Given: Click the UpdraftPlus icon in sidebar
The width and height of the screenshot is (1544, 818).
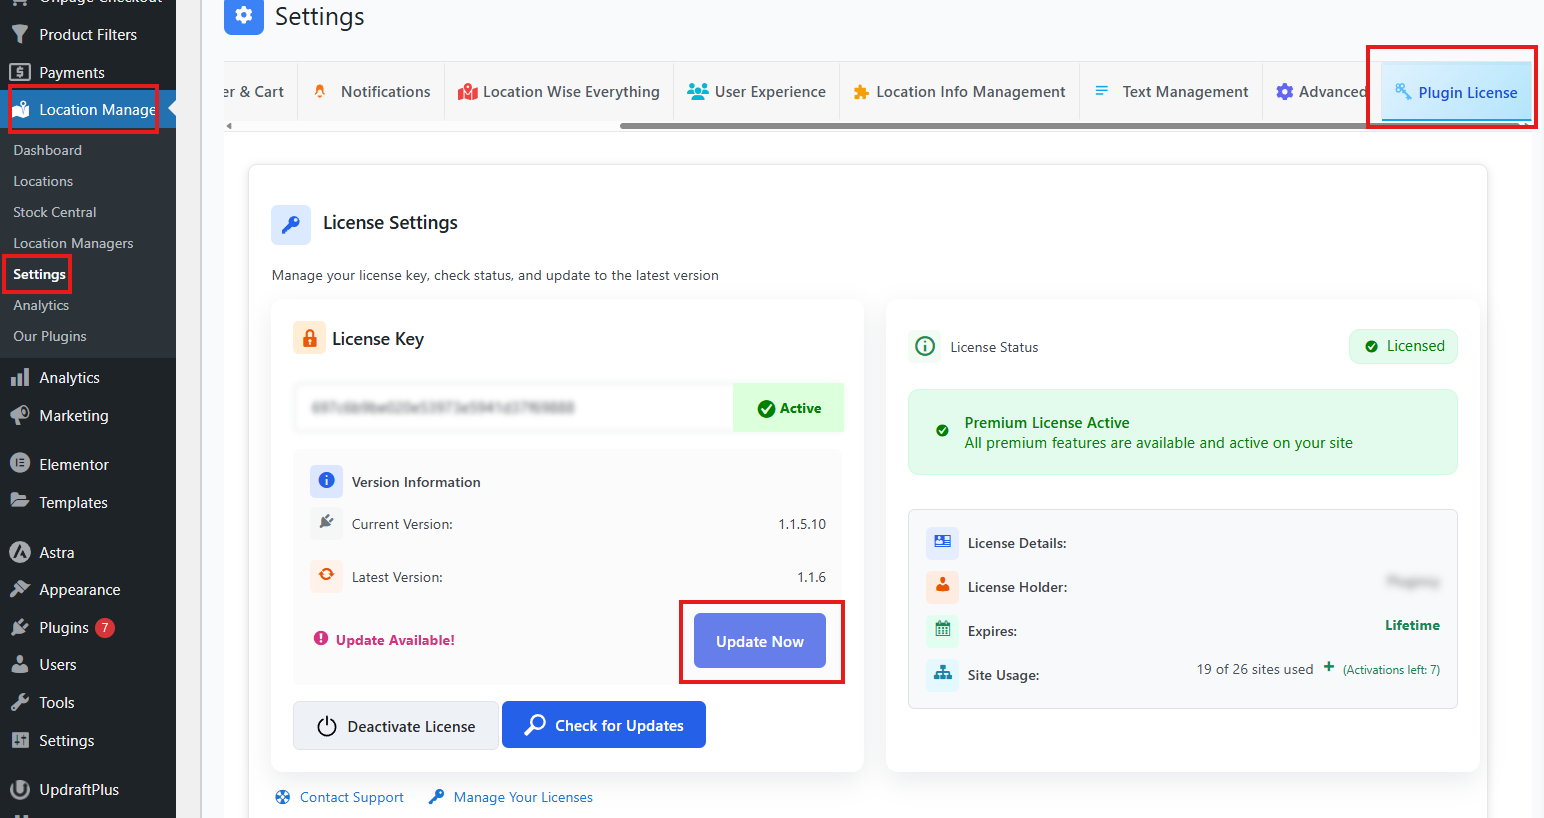Looking at the screenshot, I should pyautogui.click(x=20, y=789).
